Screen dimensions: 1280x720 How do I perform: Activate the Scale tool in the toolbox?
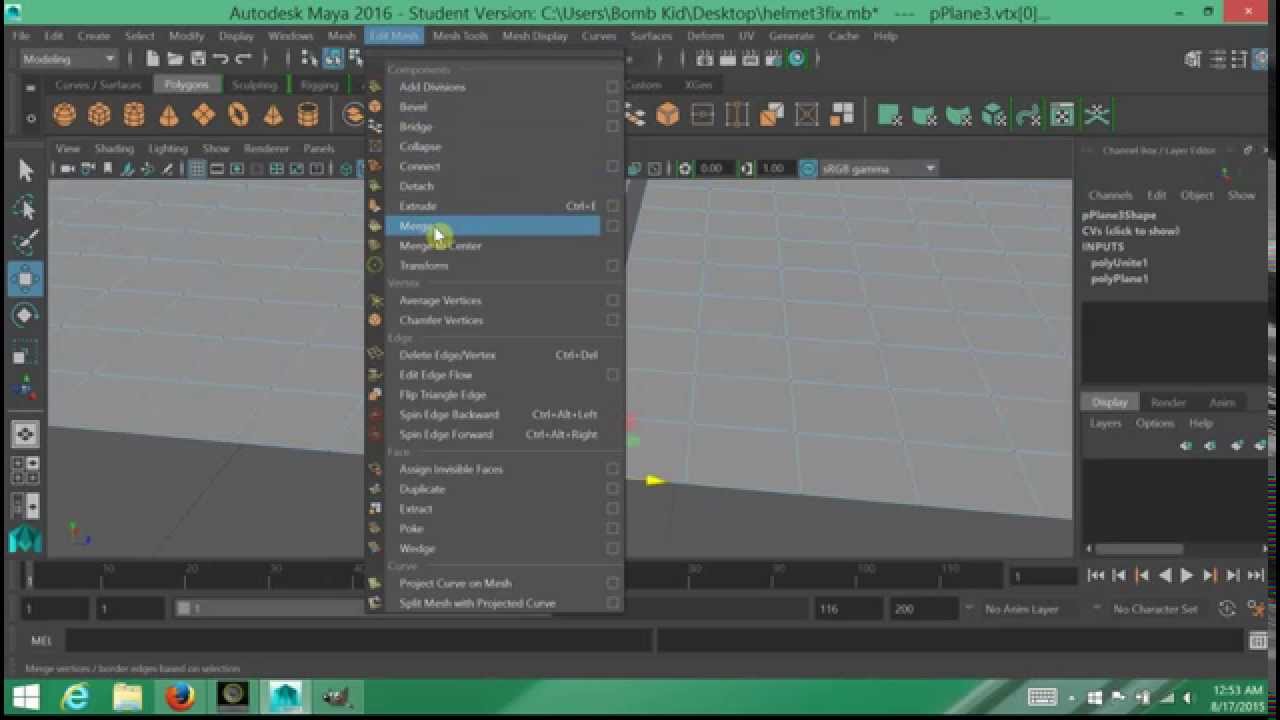pyautogui.click(x=26, y=352)
